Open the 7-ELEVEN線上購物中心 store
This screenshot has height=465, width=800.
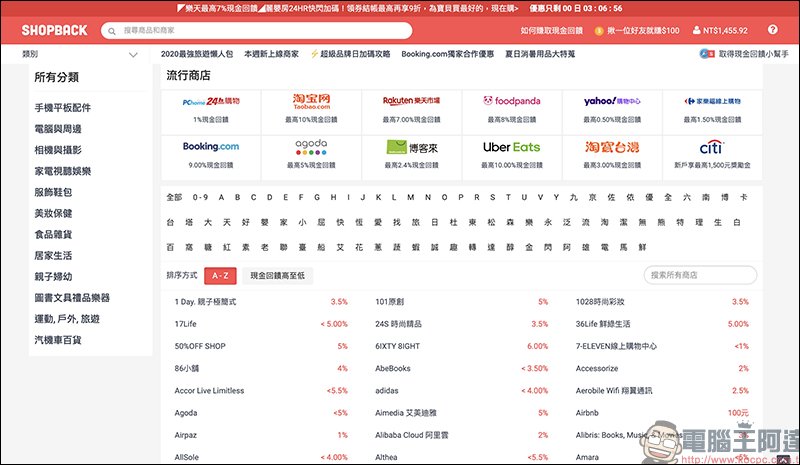pyautogui.click(x=662, y=346)
